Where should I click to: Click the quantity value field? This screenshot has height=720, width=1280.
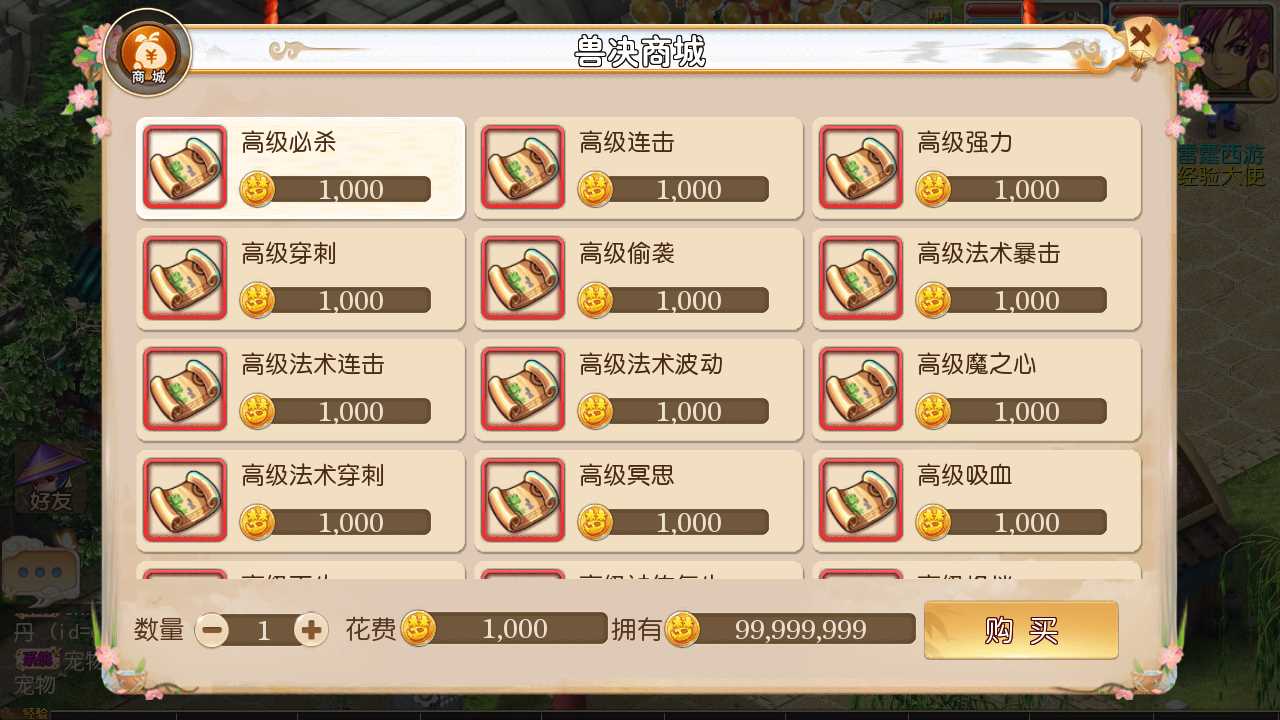tap(262, 629)
